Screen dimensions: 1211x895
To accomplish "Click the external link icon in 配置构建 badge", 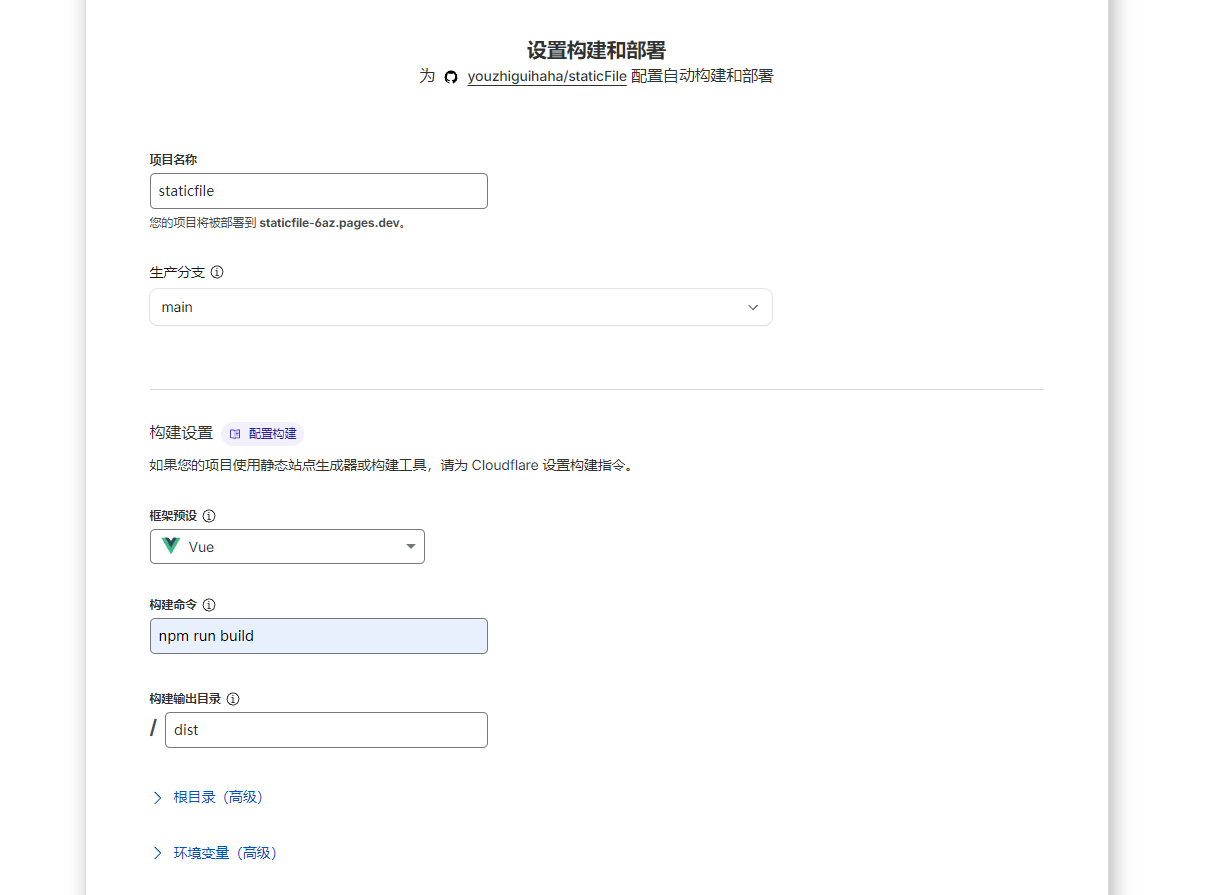I will click(x=235, y=434).
